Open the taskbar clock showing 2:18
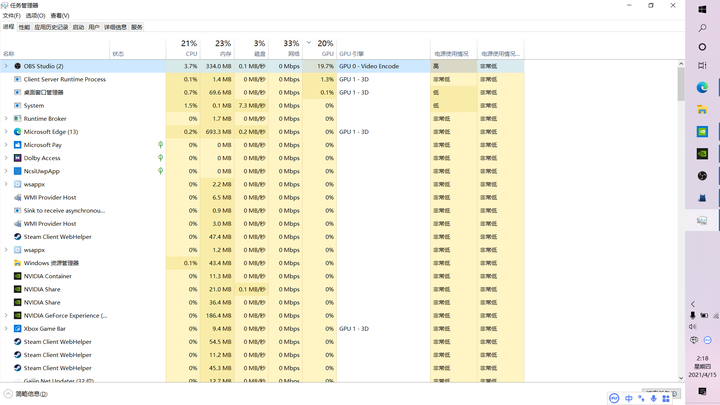The image size is (720, 405). [702, 366]
